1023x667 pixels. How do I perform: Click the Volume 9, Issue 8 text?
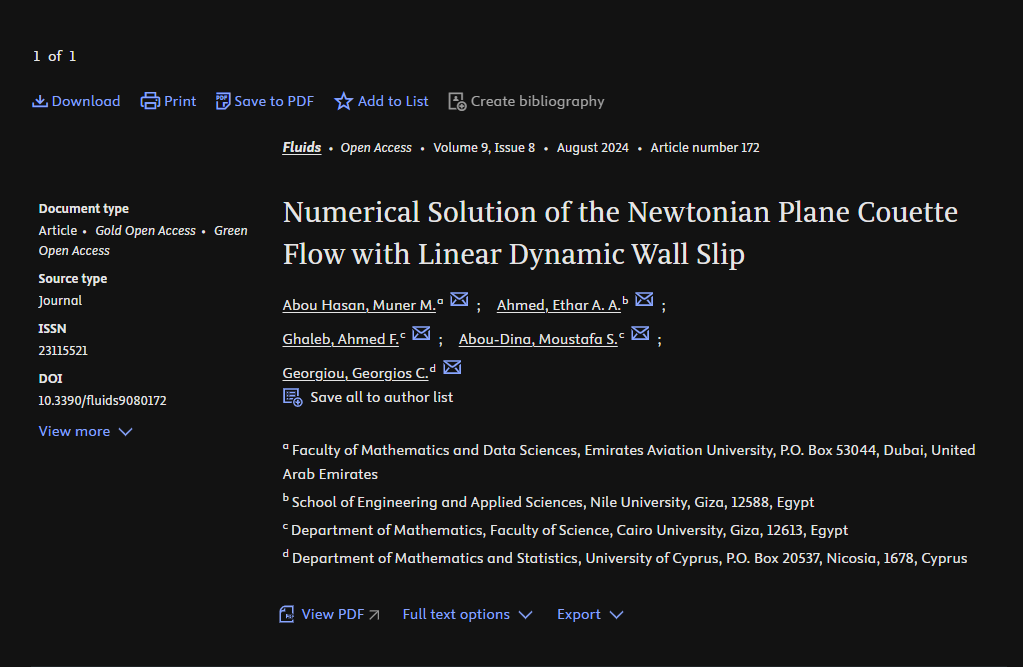pyautogui.click(x=484, y=147)
